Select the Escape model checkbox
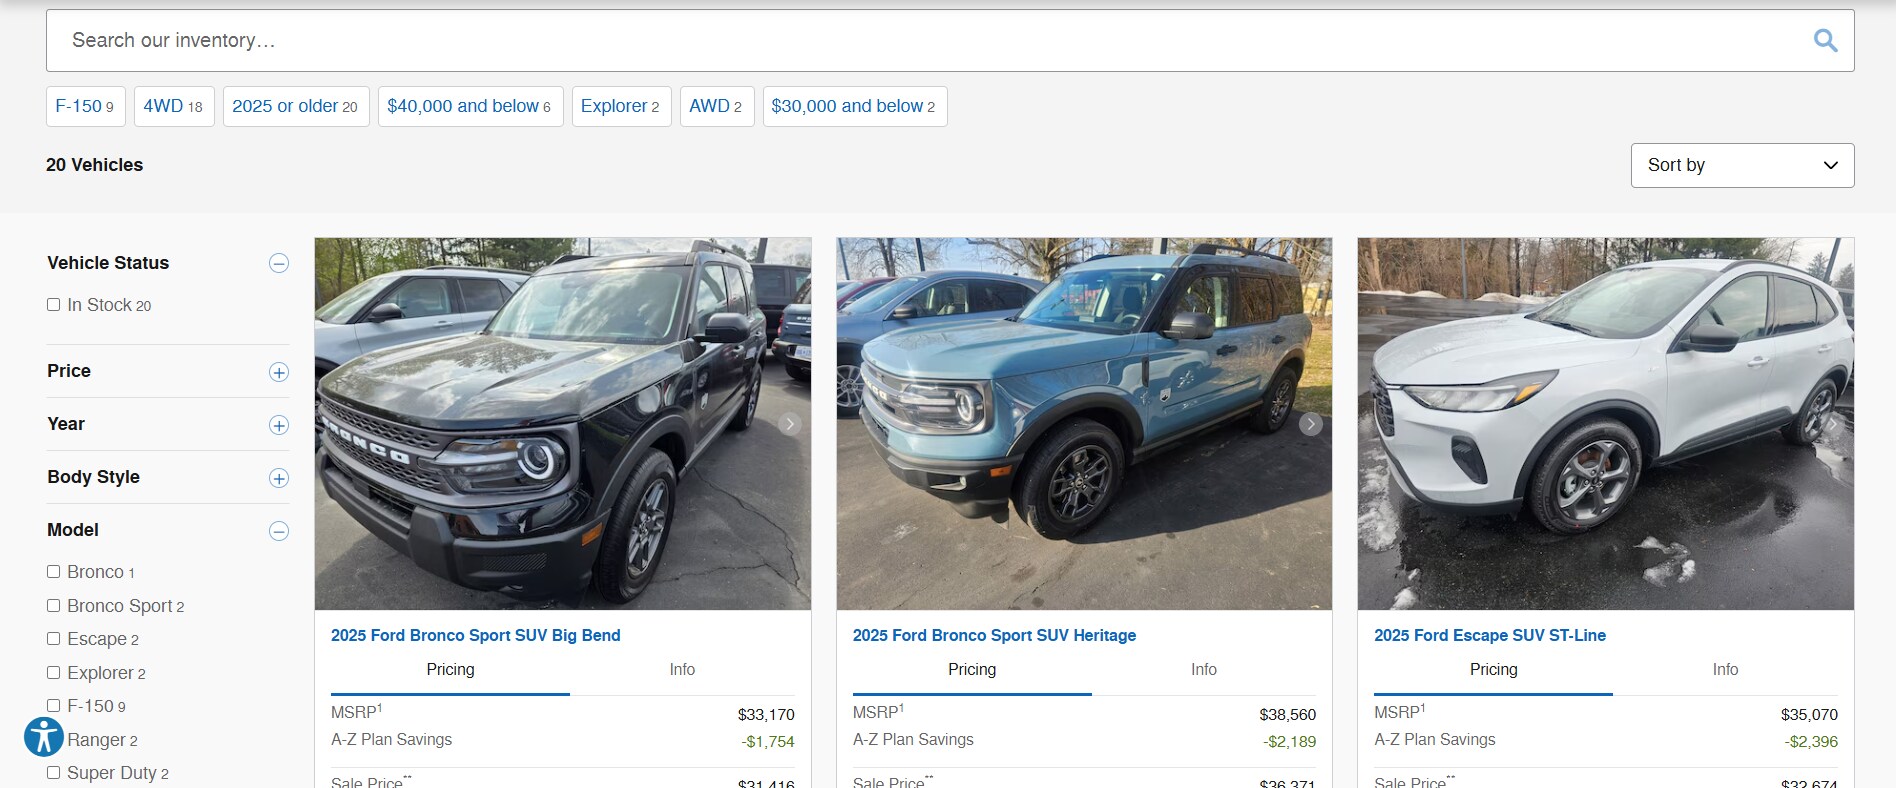Image resolution: width=1896 pixels, height=788 pixels. tap(54, 638)
